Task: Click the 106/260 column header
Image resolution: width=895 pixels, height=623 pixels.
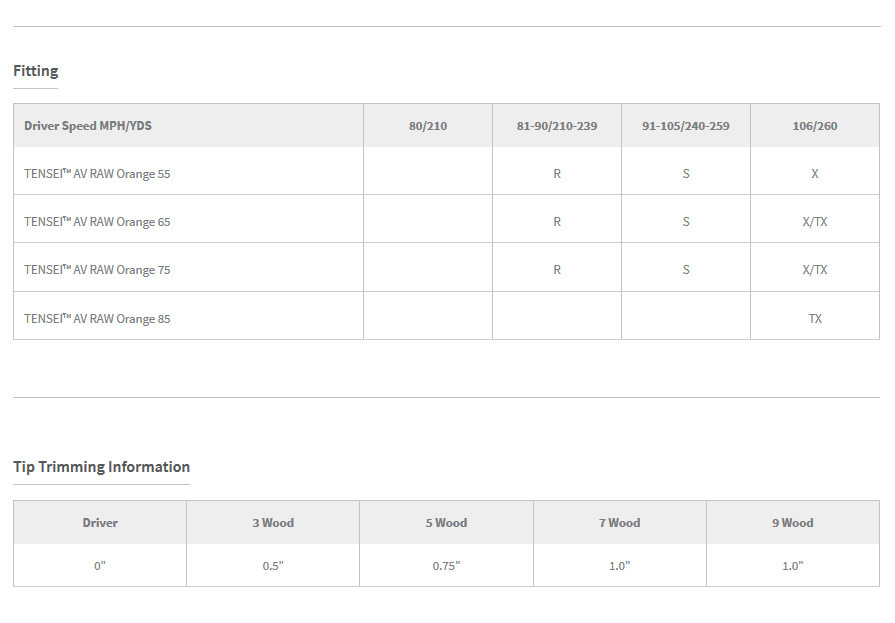Action: point(815,126)
